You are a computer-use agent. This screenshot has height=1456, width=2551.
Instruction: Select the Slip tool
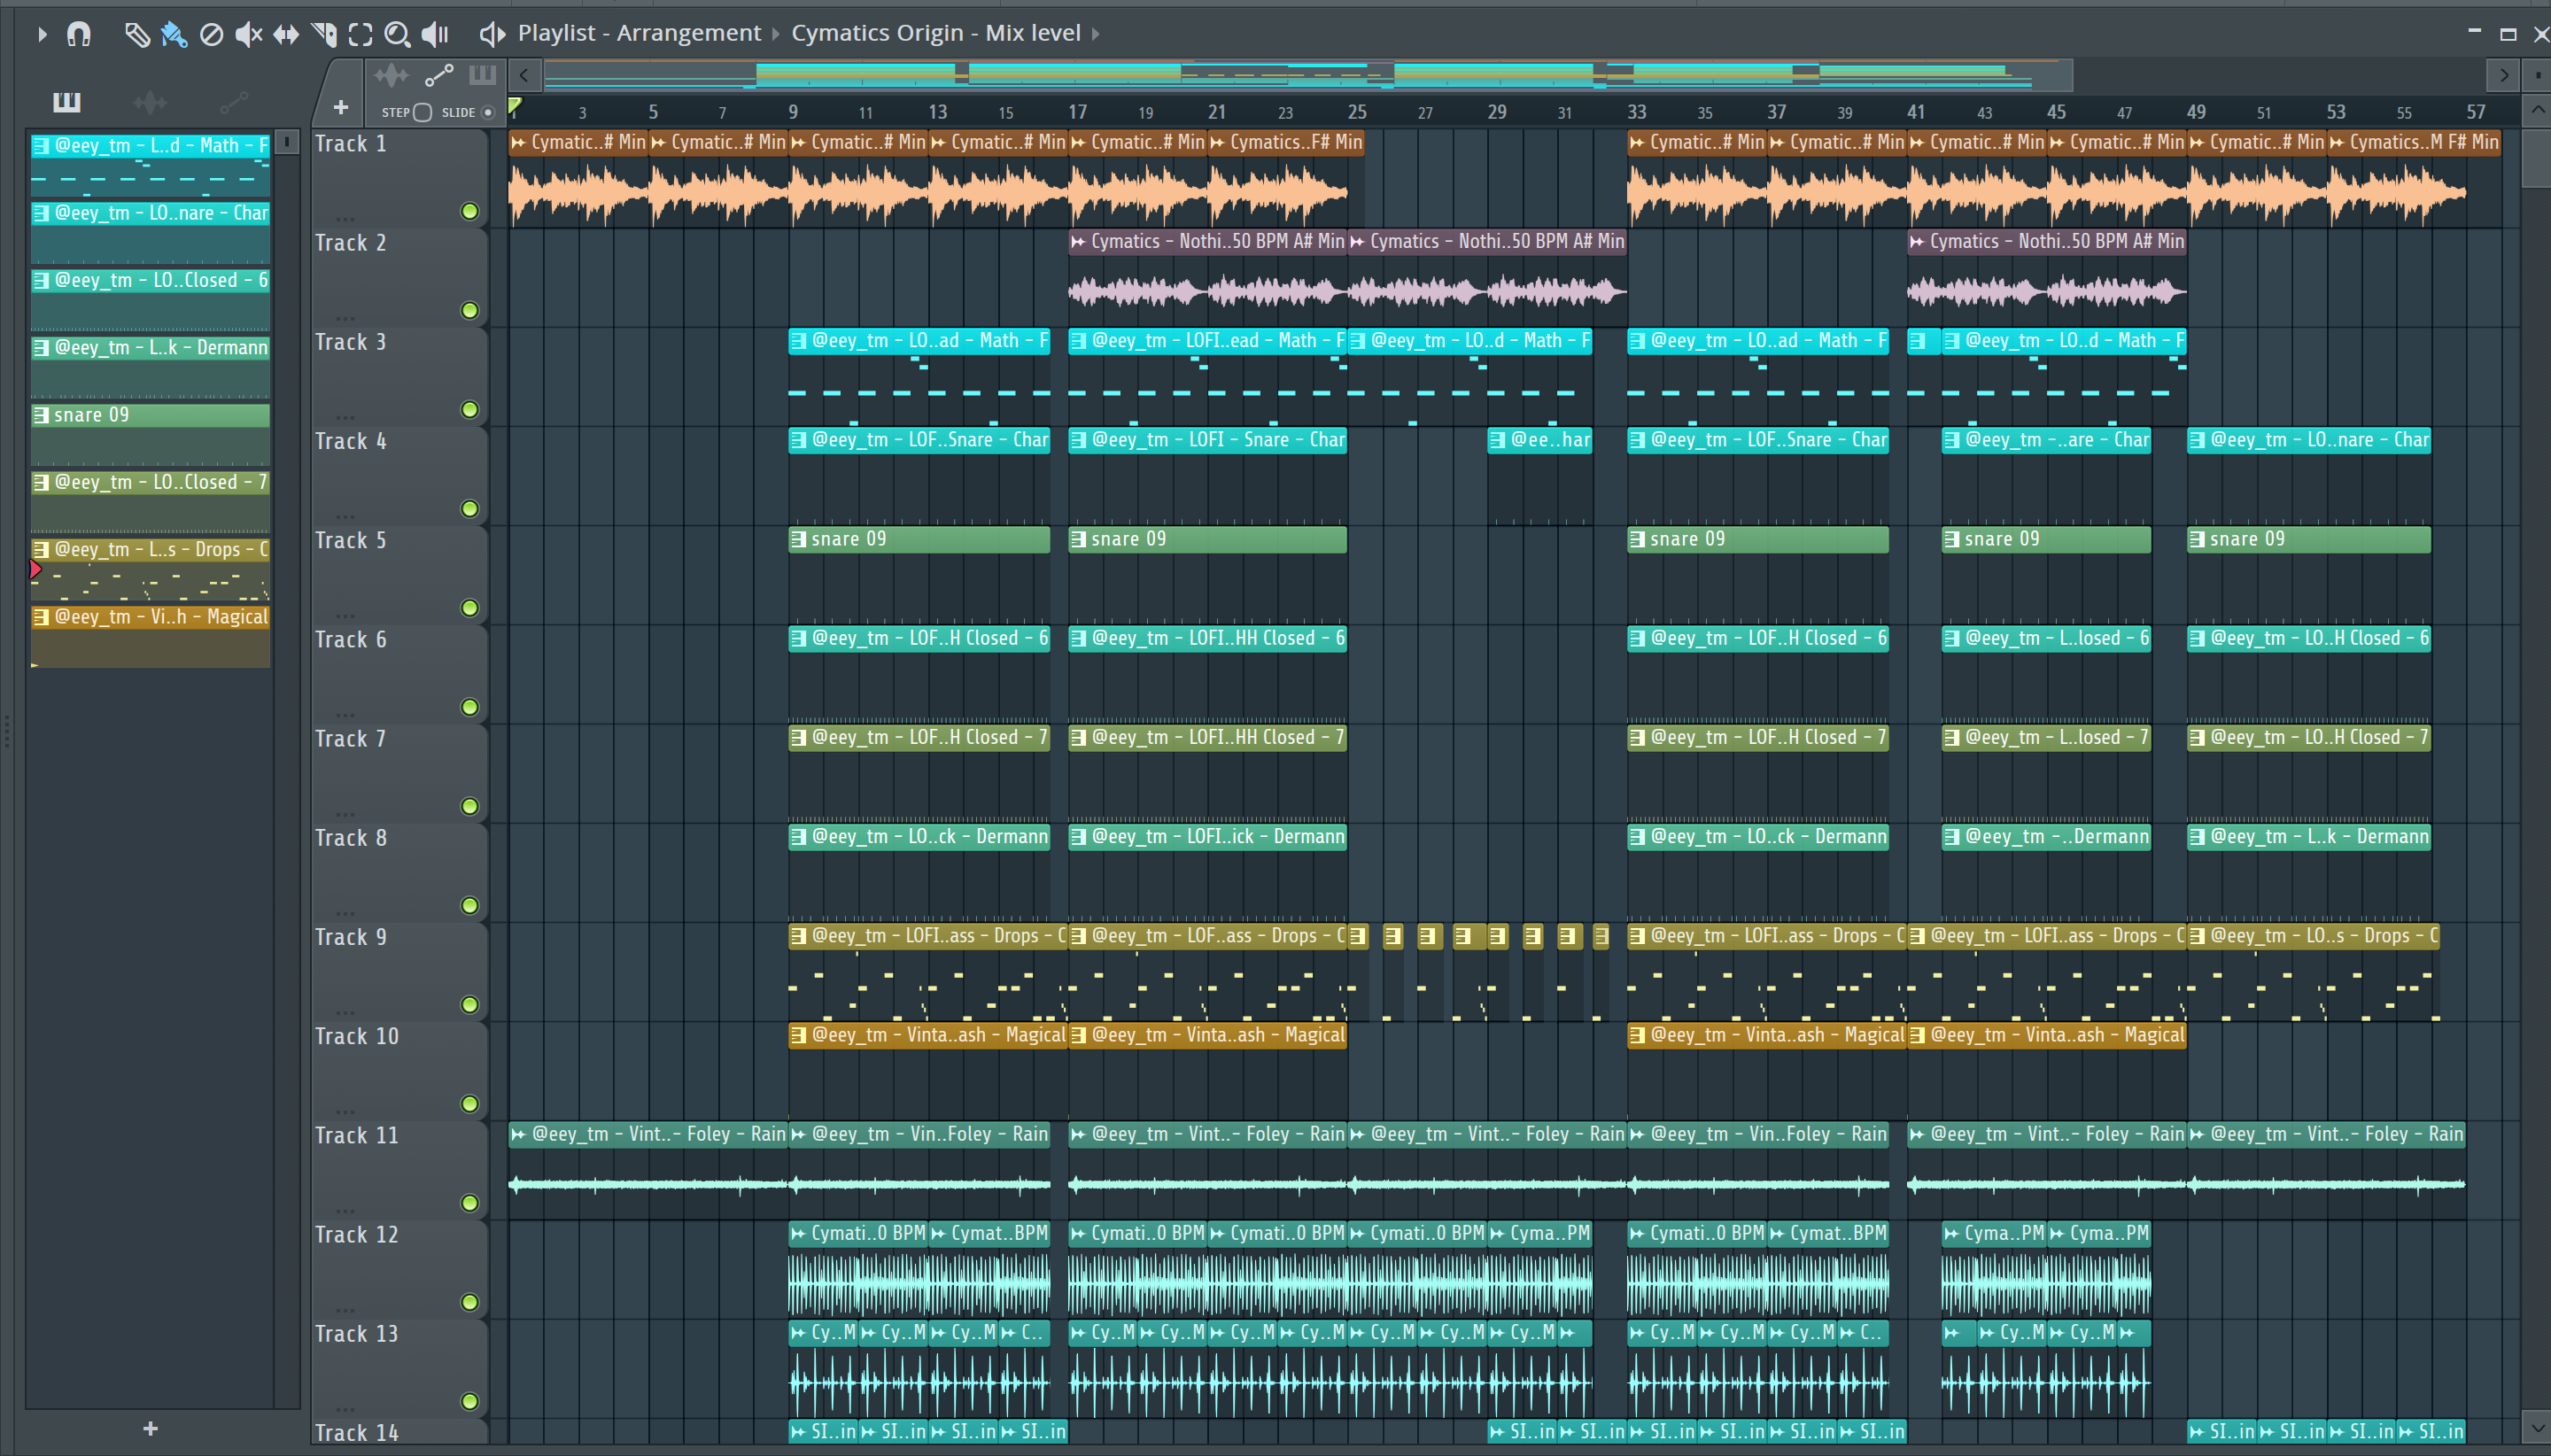click(286, 34)
